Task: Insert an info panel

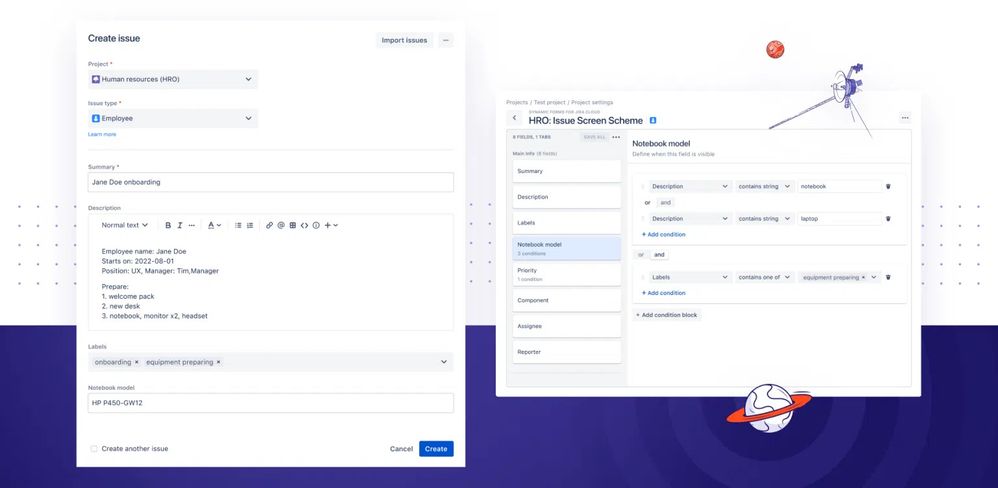Action: (x=316, y=225)
